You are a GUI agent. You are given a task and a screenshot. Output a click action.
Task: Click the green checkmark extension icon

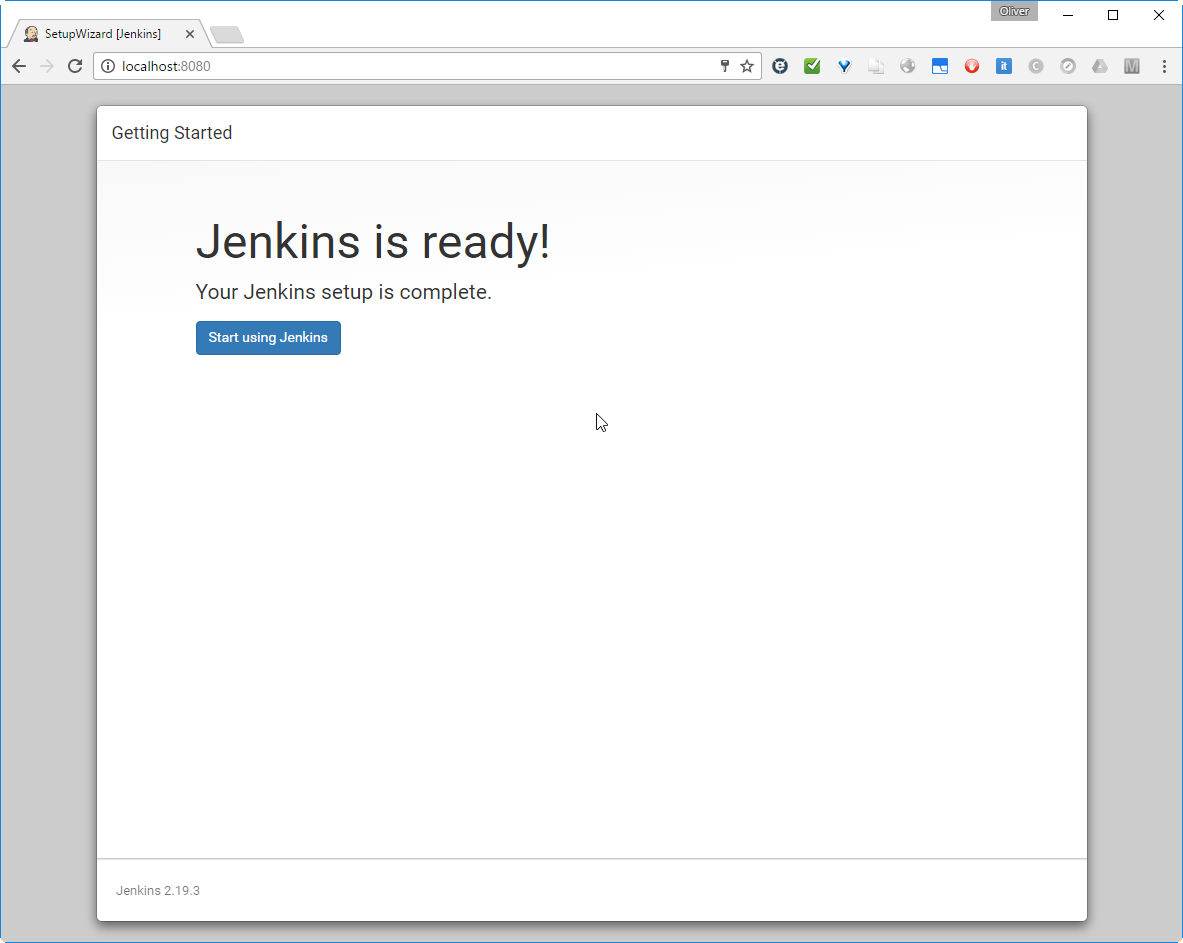pos(812,66)
